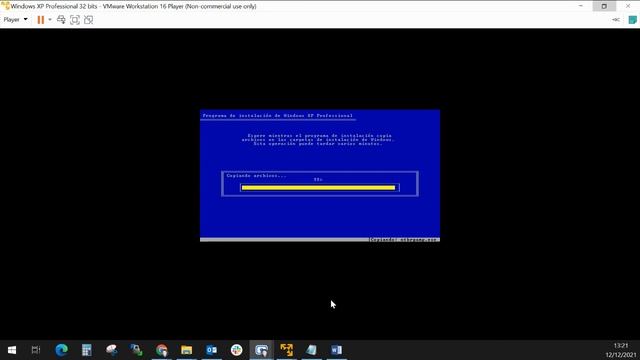Click the orange Pause virtual machine button
The image size is (640, 360).
(40, 20)
